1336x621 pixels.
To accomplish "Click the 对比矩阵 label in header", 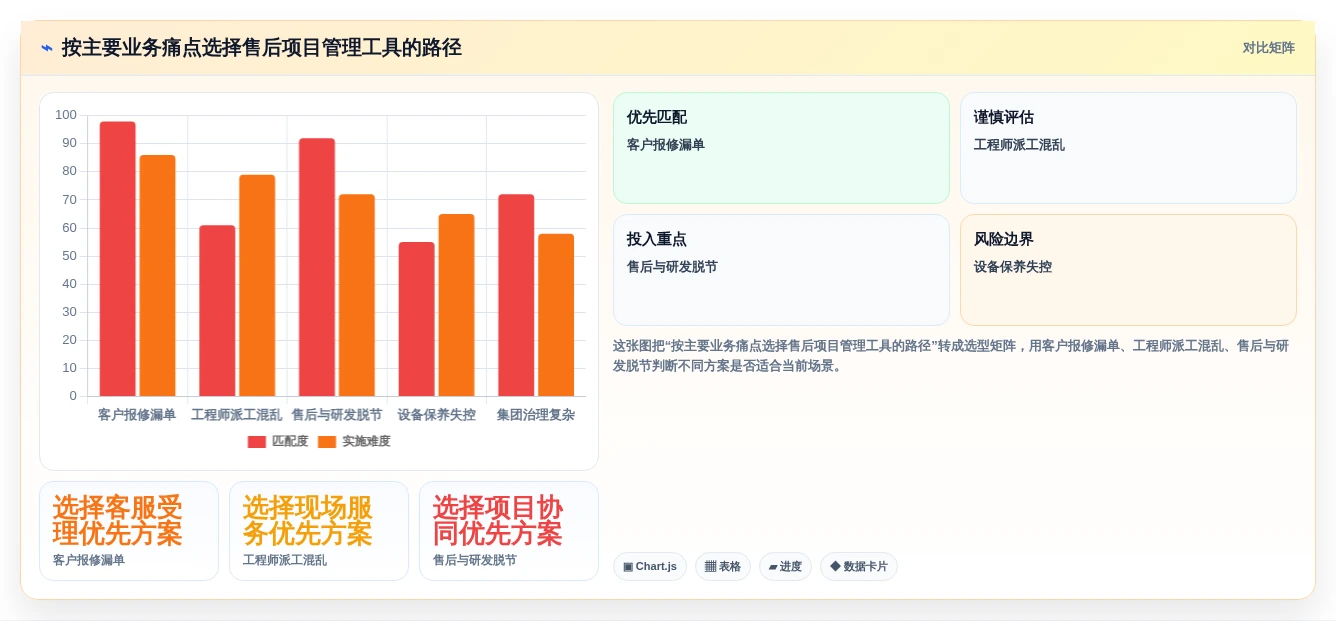I will [1268, 48].
